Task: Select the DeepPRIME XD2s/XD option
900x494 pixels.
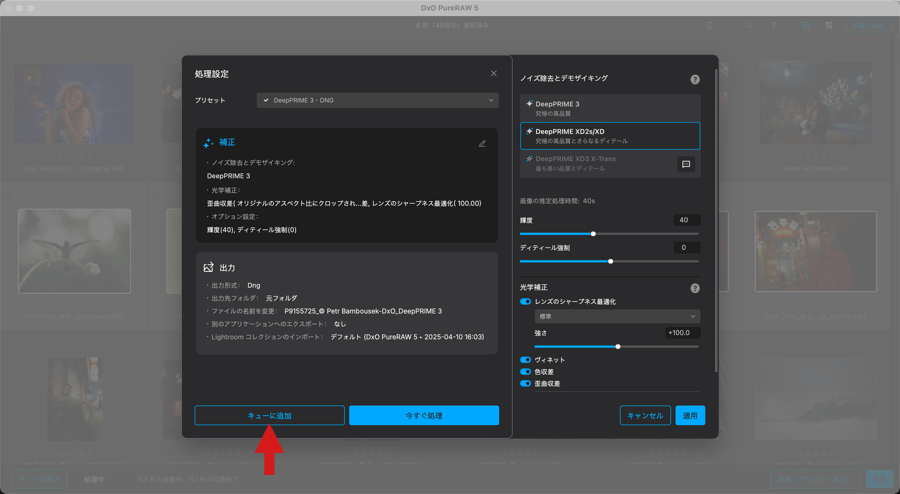Action: click(x=610, y=135)
